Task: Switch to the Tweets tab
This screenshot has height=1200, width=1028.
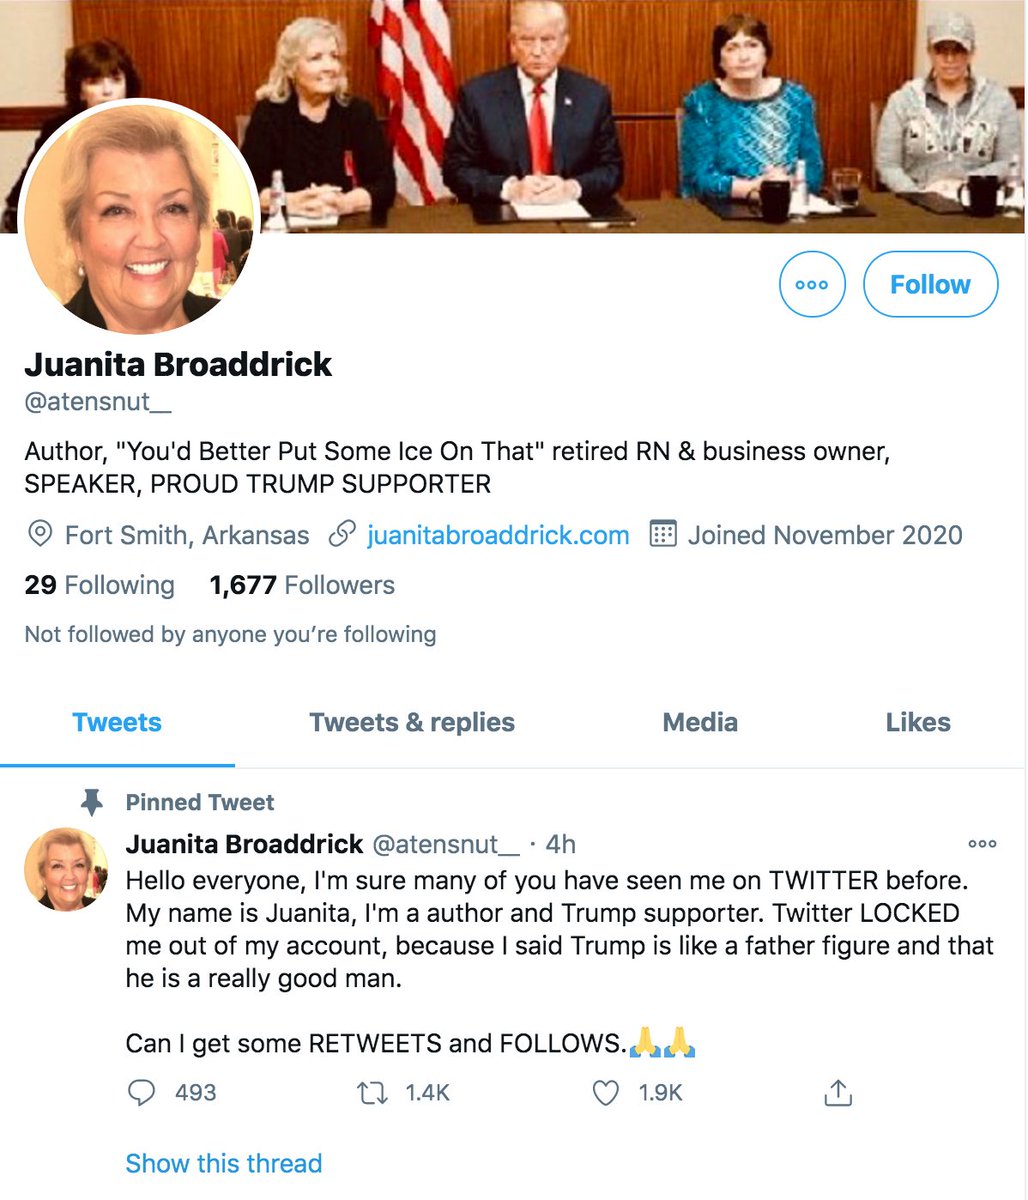Action: coord(117,723)
